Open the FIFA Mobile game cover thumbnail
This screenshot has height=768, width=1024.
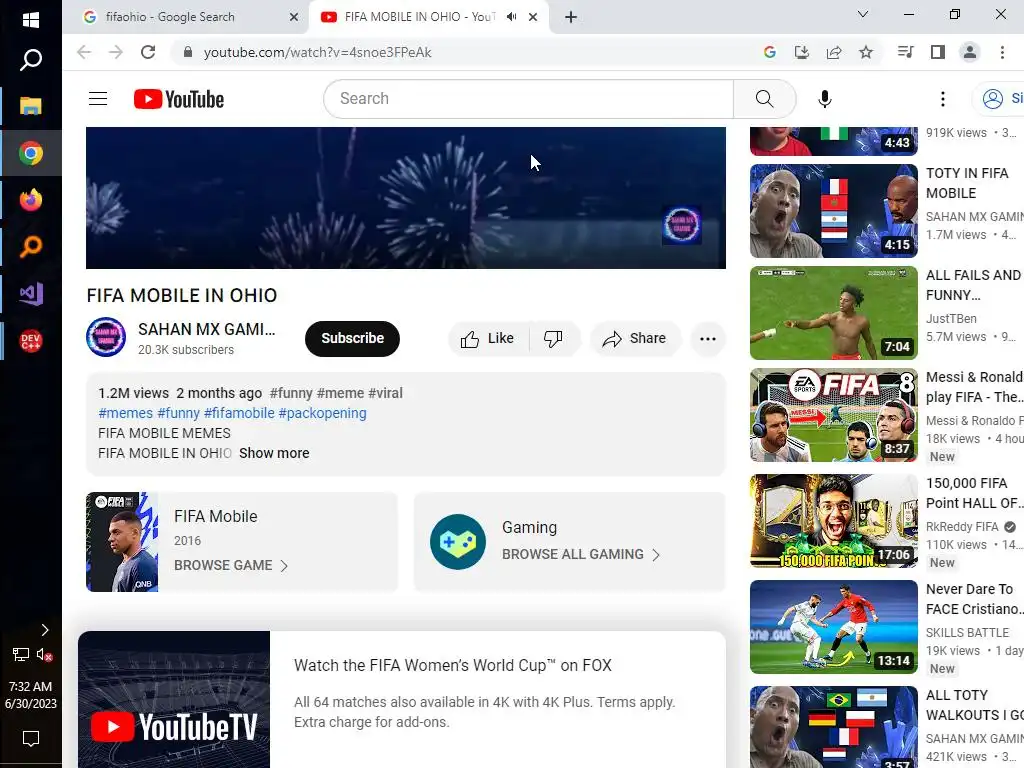click(122, 542)
